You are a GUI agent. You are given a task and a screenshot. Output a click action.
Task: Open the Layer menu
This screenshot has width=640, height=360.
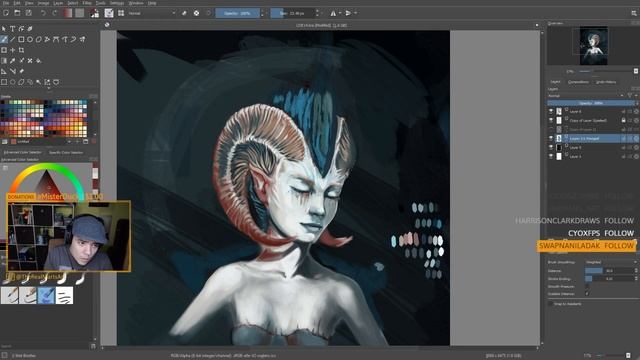coord(58,3)
